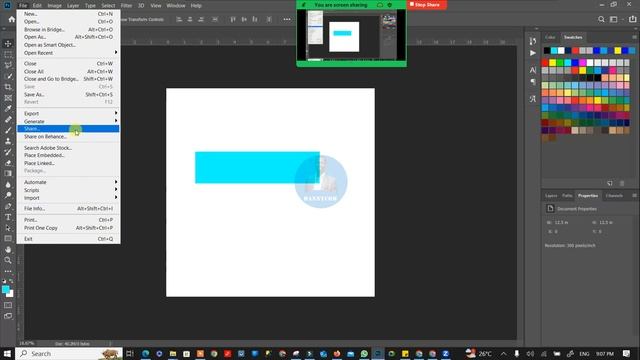Click the cyan foreground color swatch
Viewport: 640px width, 360px height.
pyautogui.click(x=5, y=289)
